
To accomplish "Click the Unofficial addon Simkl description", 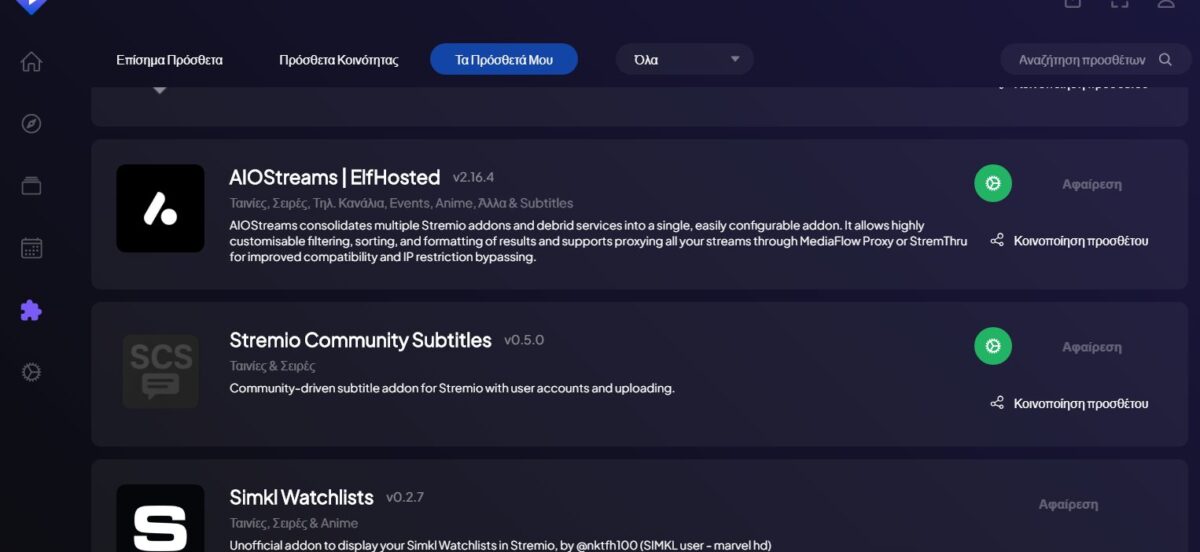I will tap(500, 545).
